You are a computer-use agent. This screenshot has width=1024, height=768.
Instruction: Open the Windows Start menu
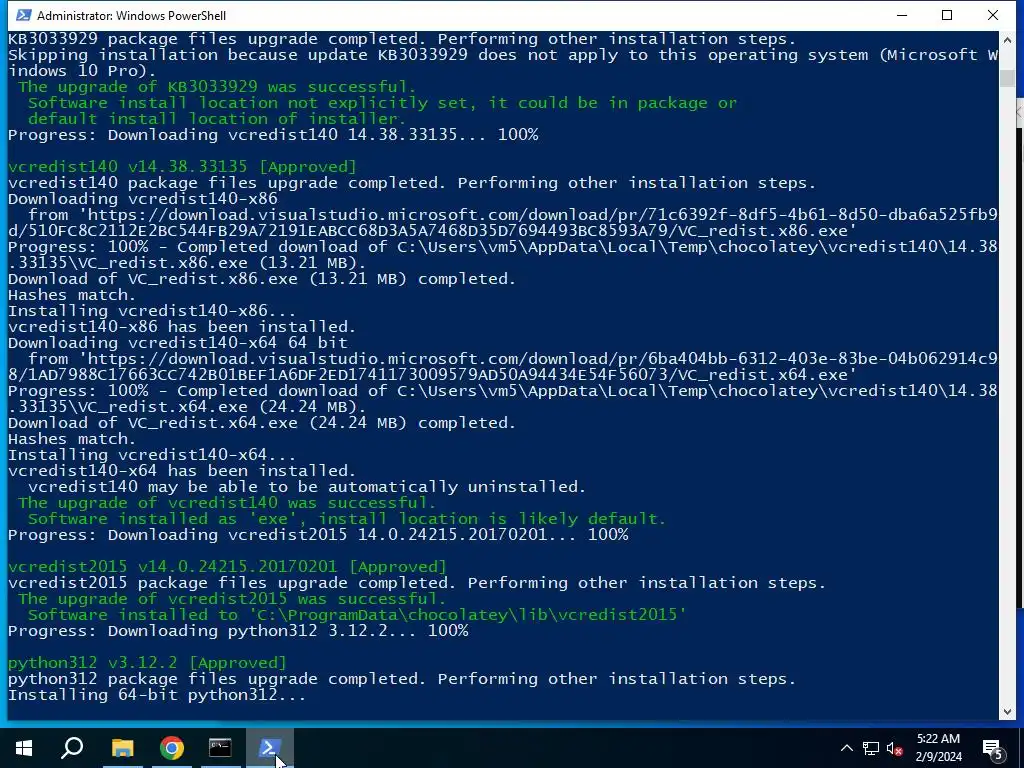pos(24,748)
